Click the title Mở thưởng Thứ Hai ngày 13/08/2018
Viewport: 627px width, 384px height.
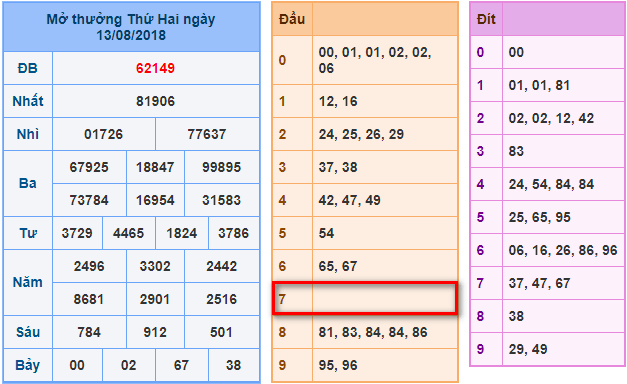click(x=131, y=27)
